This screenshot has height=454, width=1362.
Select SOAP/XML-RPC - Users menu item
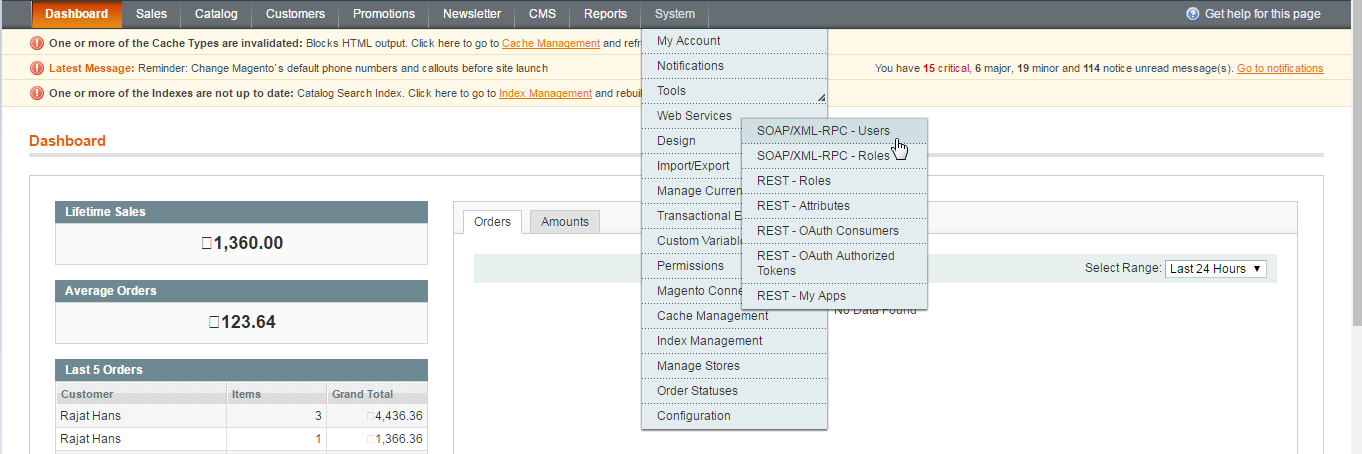823,131
